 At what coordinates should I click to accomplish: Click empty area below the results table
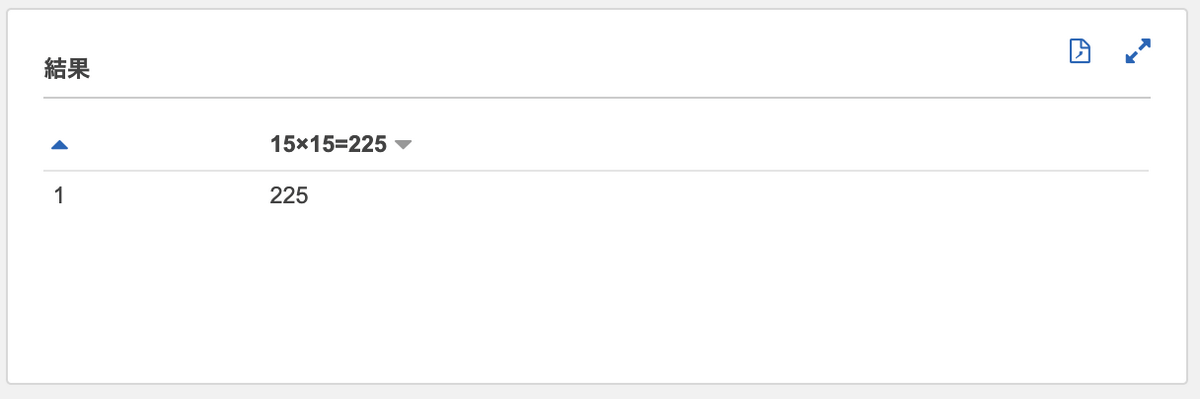click(597, 300)
